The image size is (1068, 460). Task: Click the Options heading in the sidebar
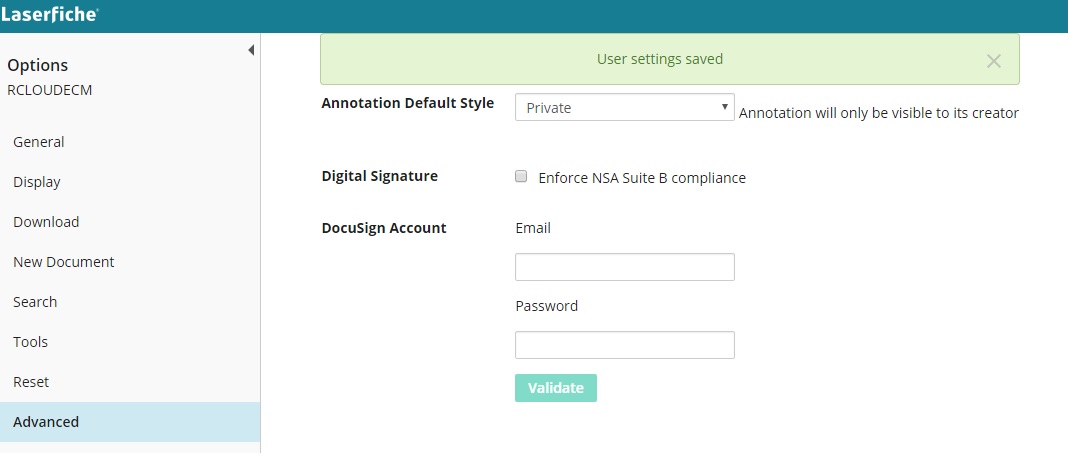(38, 65)
